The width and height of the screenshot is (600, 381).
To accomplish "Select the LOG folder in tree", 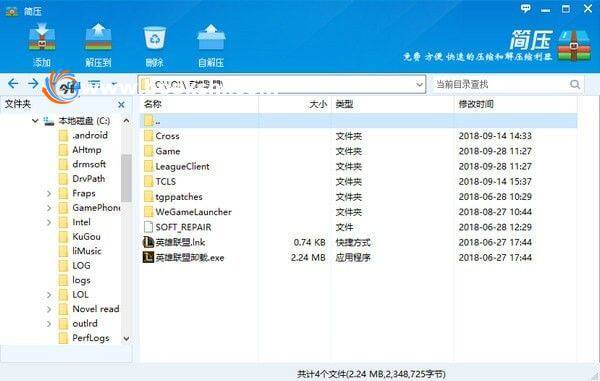I will pos(81,265).
